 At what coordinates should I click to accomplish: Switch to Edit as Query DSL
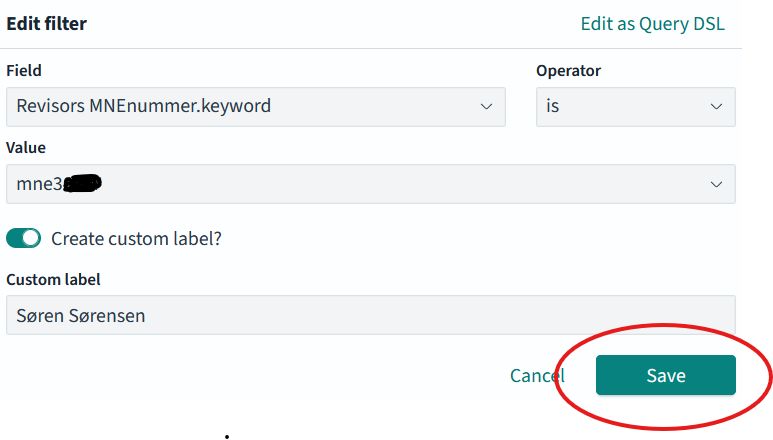[652, 24]
